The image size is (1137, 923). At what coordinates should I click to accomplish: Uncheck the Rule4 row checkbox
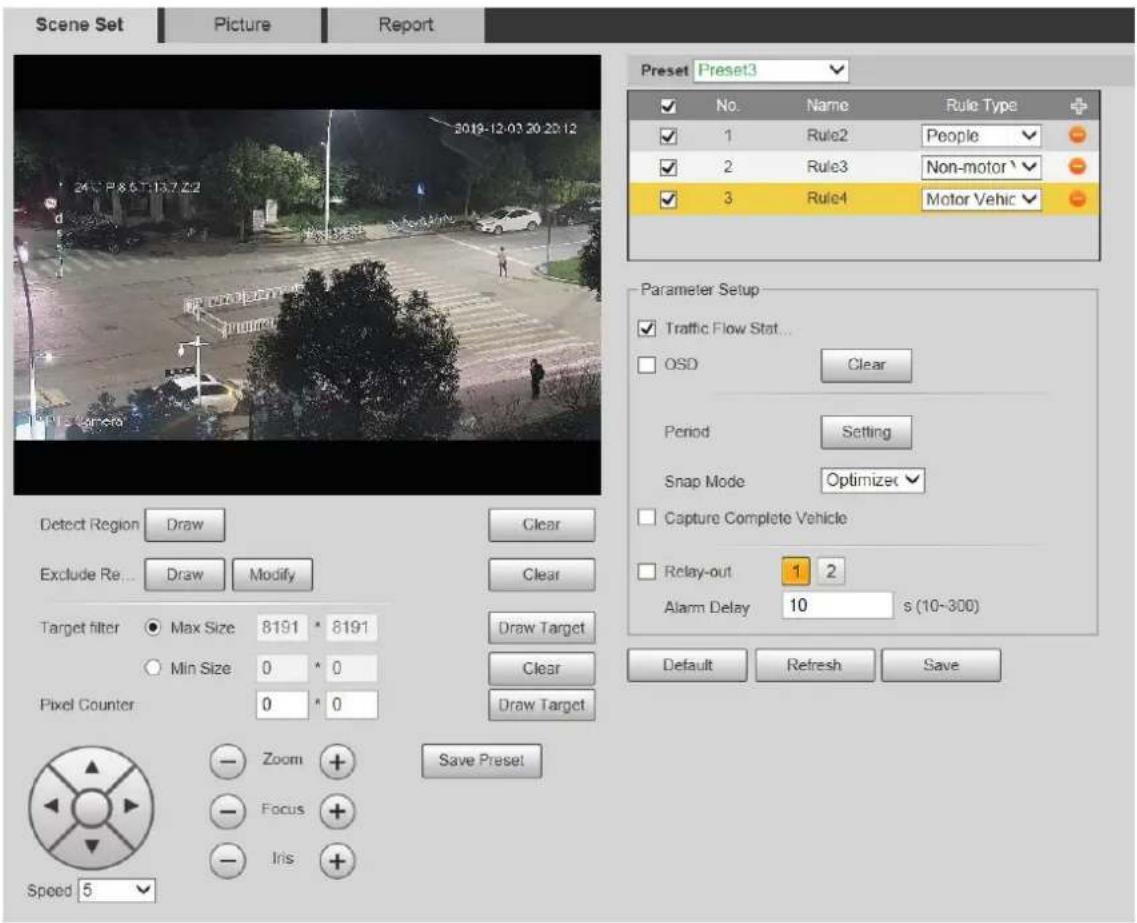[x=669, y=199]
